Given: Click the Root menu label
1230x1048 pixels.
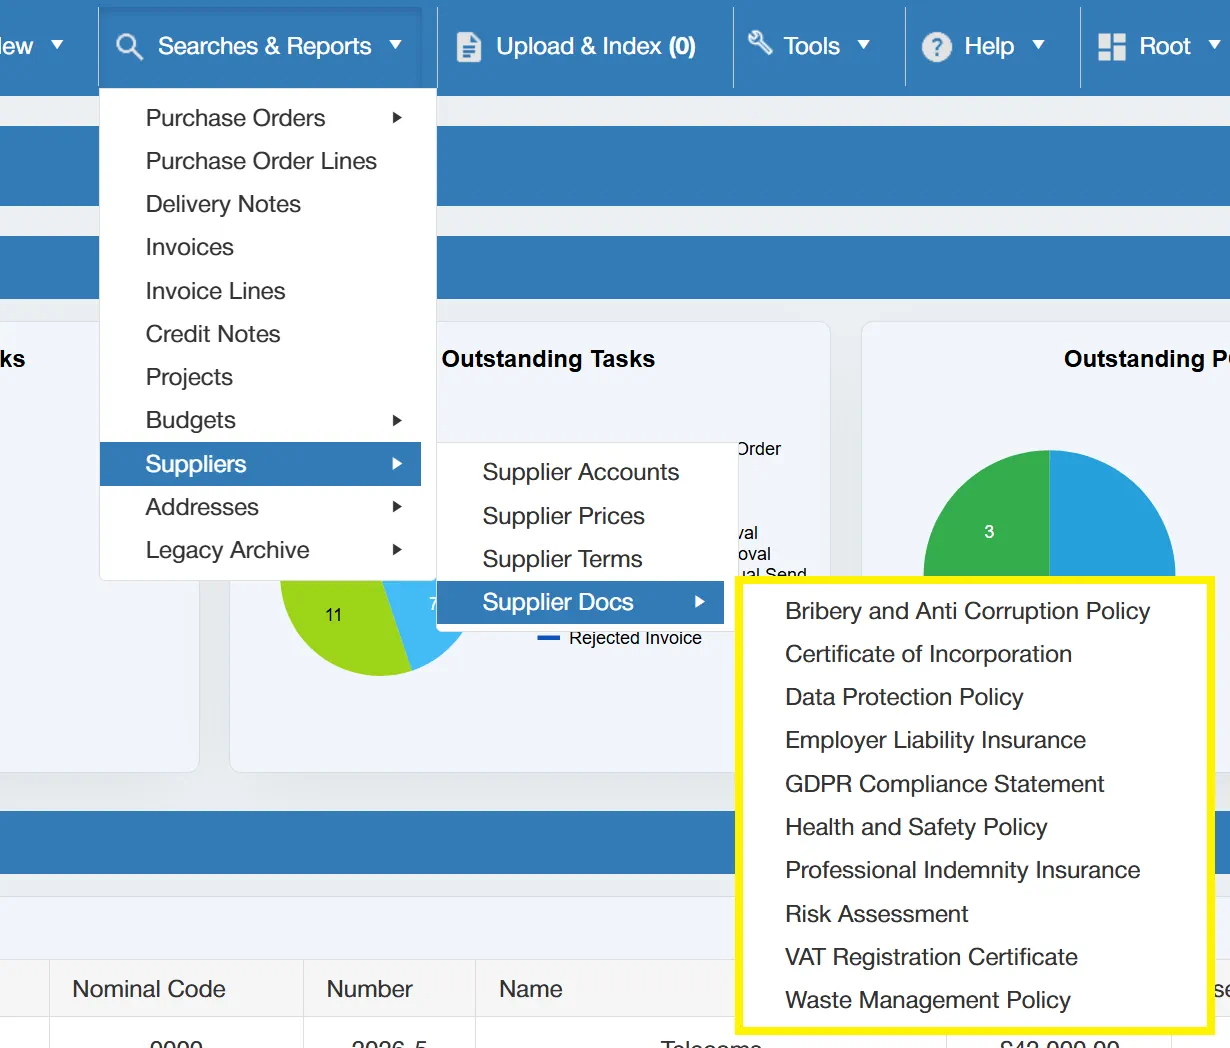Looking at the screenshot, I should pyautogui.click(x=1165, y=46).
